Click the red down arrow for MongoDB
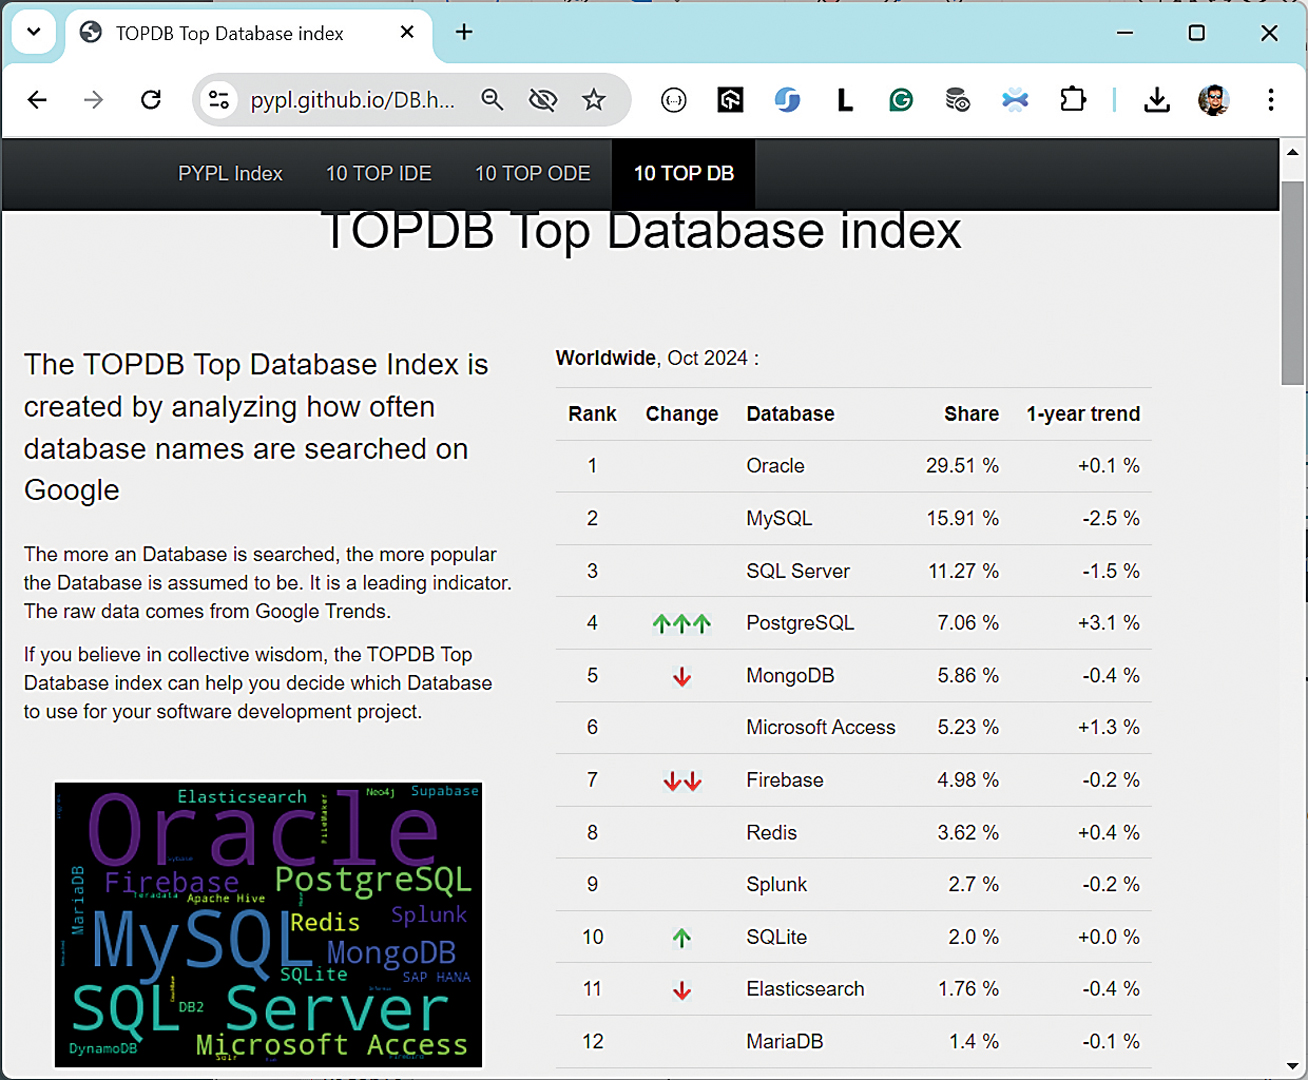This screenshot has height=1080, width=1308. 682,677
